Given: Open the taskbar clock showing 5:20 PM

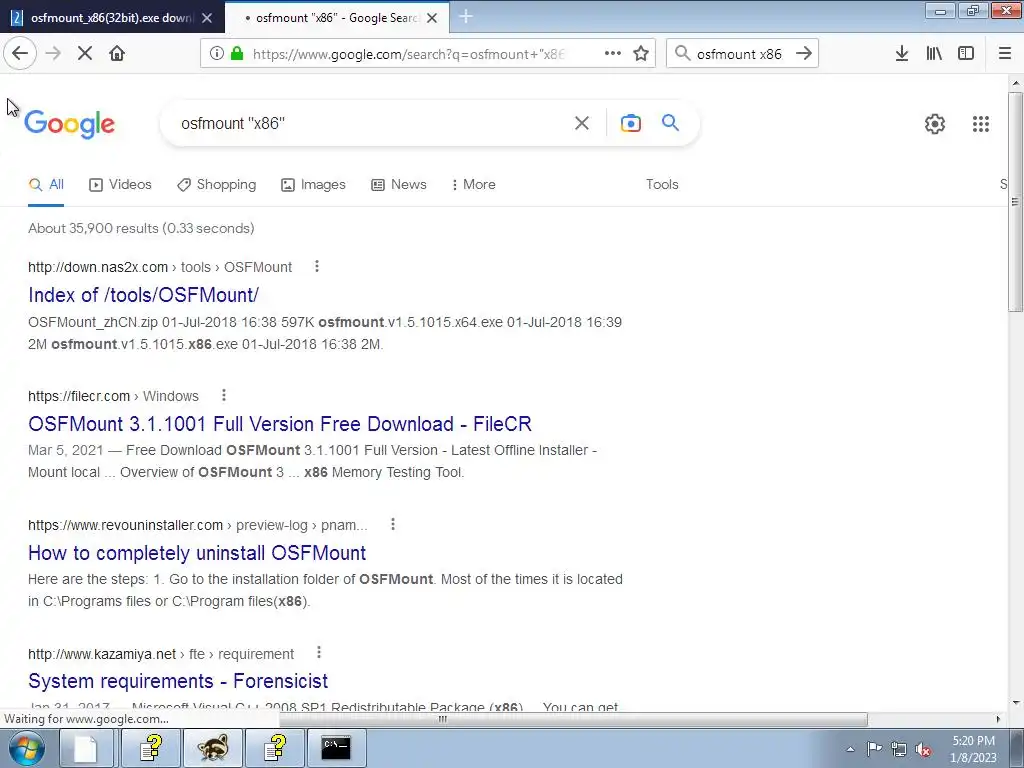Looking at the screenshot, I should pos(973,749).
